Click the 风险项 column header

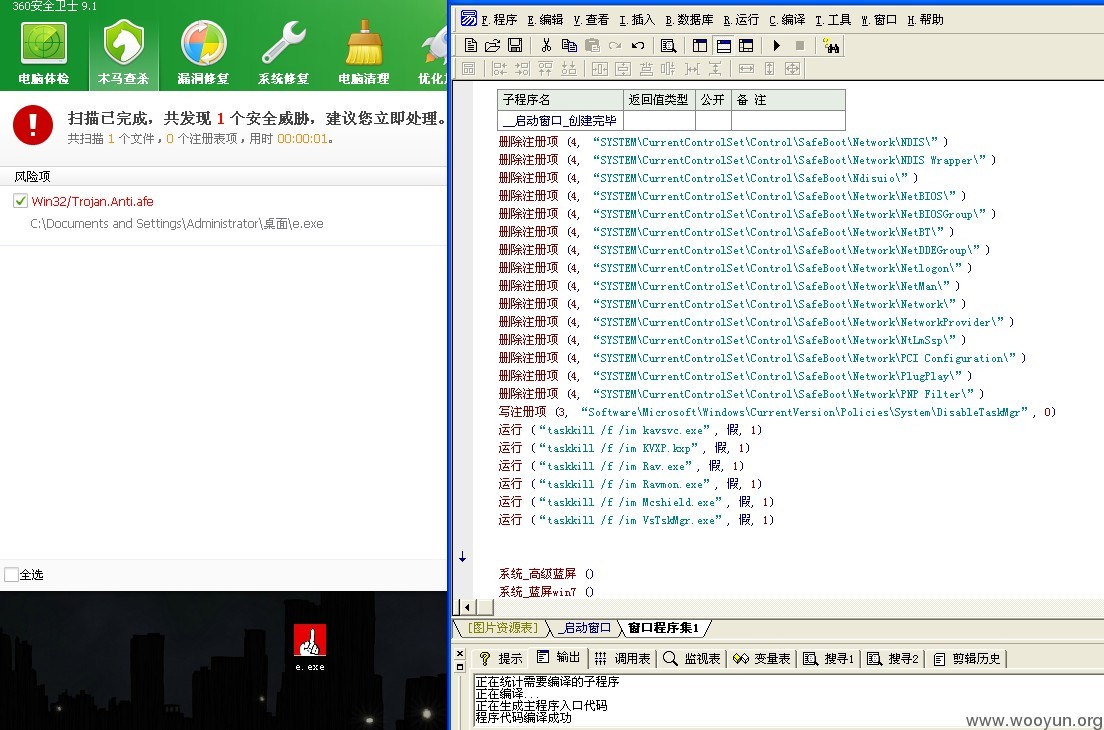tap(32, 176)
